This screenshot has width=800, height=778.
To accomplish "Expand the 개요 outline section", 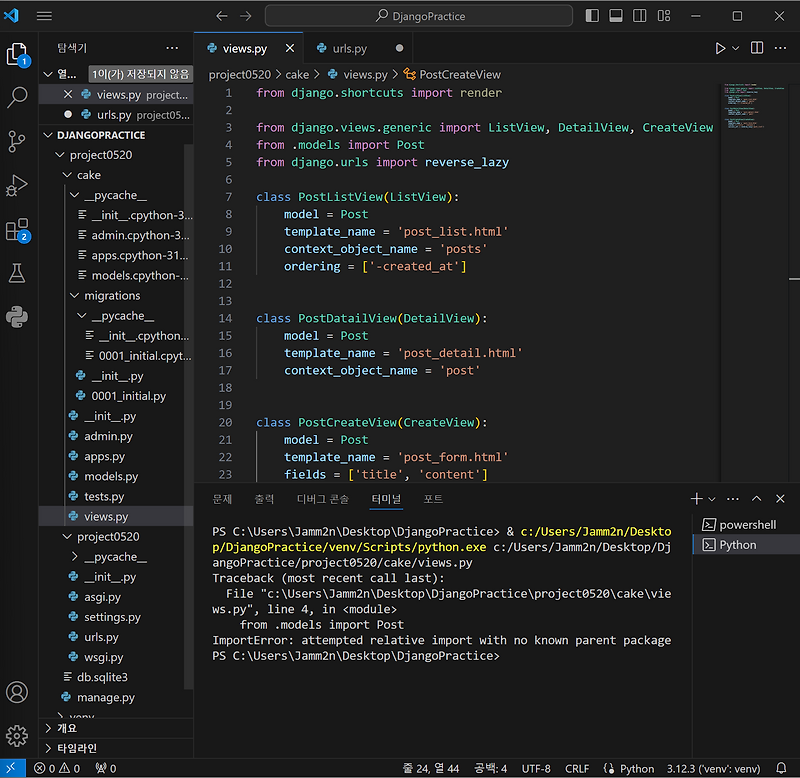I will tap(116, 728).
